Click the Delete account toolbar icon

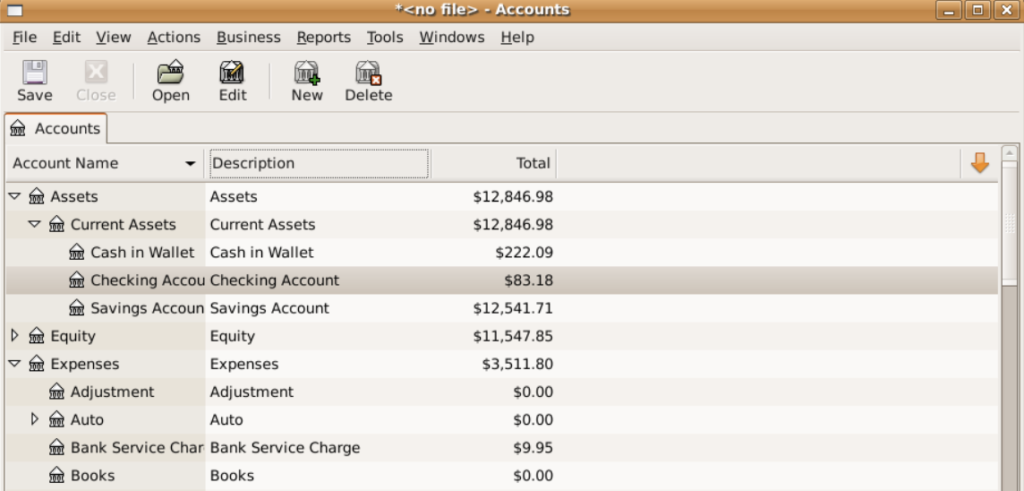pos(368,74)
